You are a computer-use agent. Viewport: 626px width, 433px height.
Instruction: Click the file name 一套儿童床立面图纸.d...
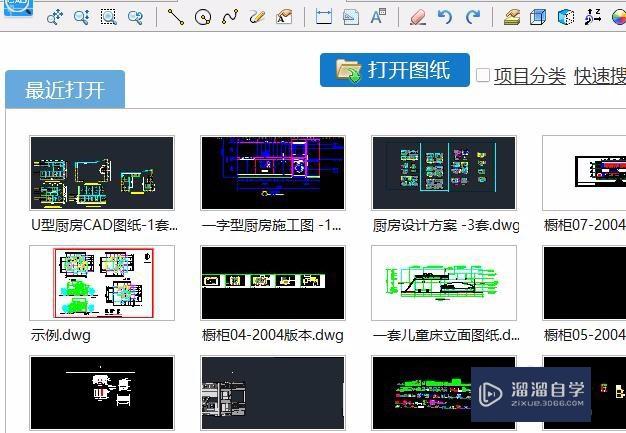pos(446,335)
